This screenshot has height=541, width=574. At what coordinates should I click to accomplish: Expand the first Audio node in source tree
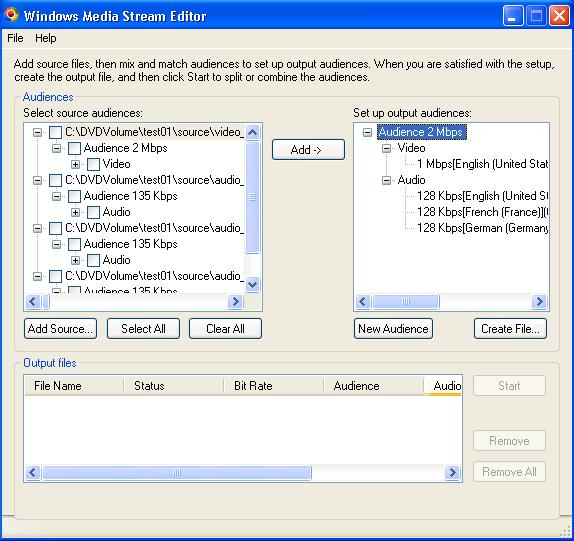point(75,212)
